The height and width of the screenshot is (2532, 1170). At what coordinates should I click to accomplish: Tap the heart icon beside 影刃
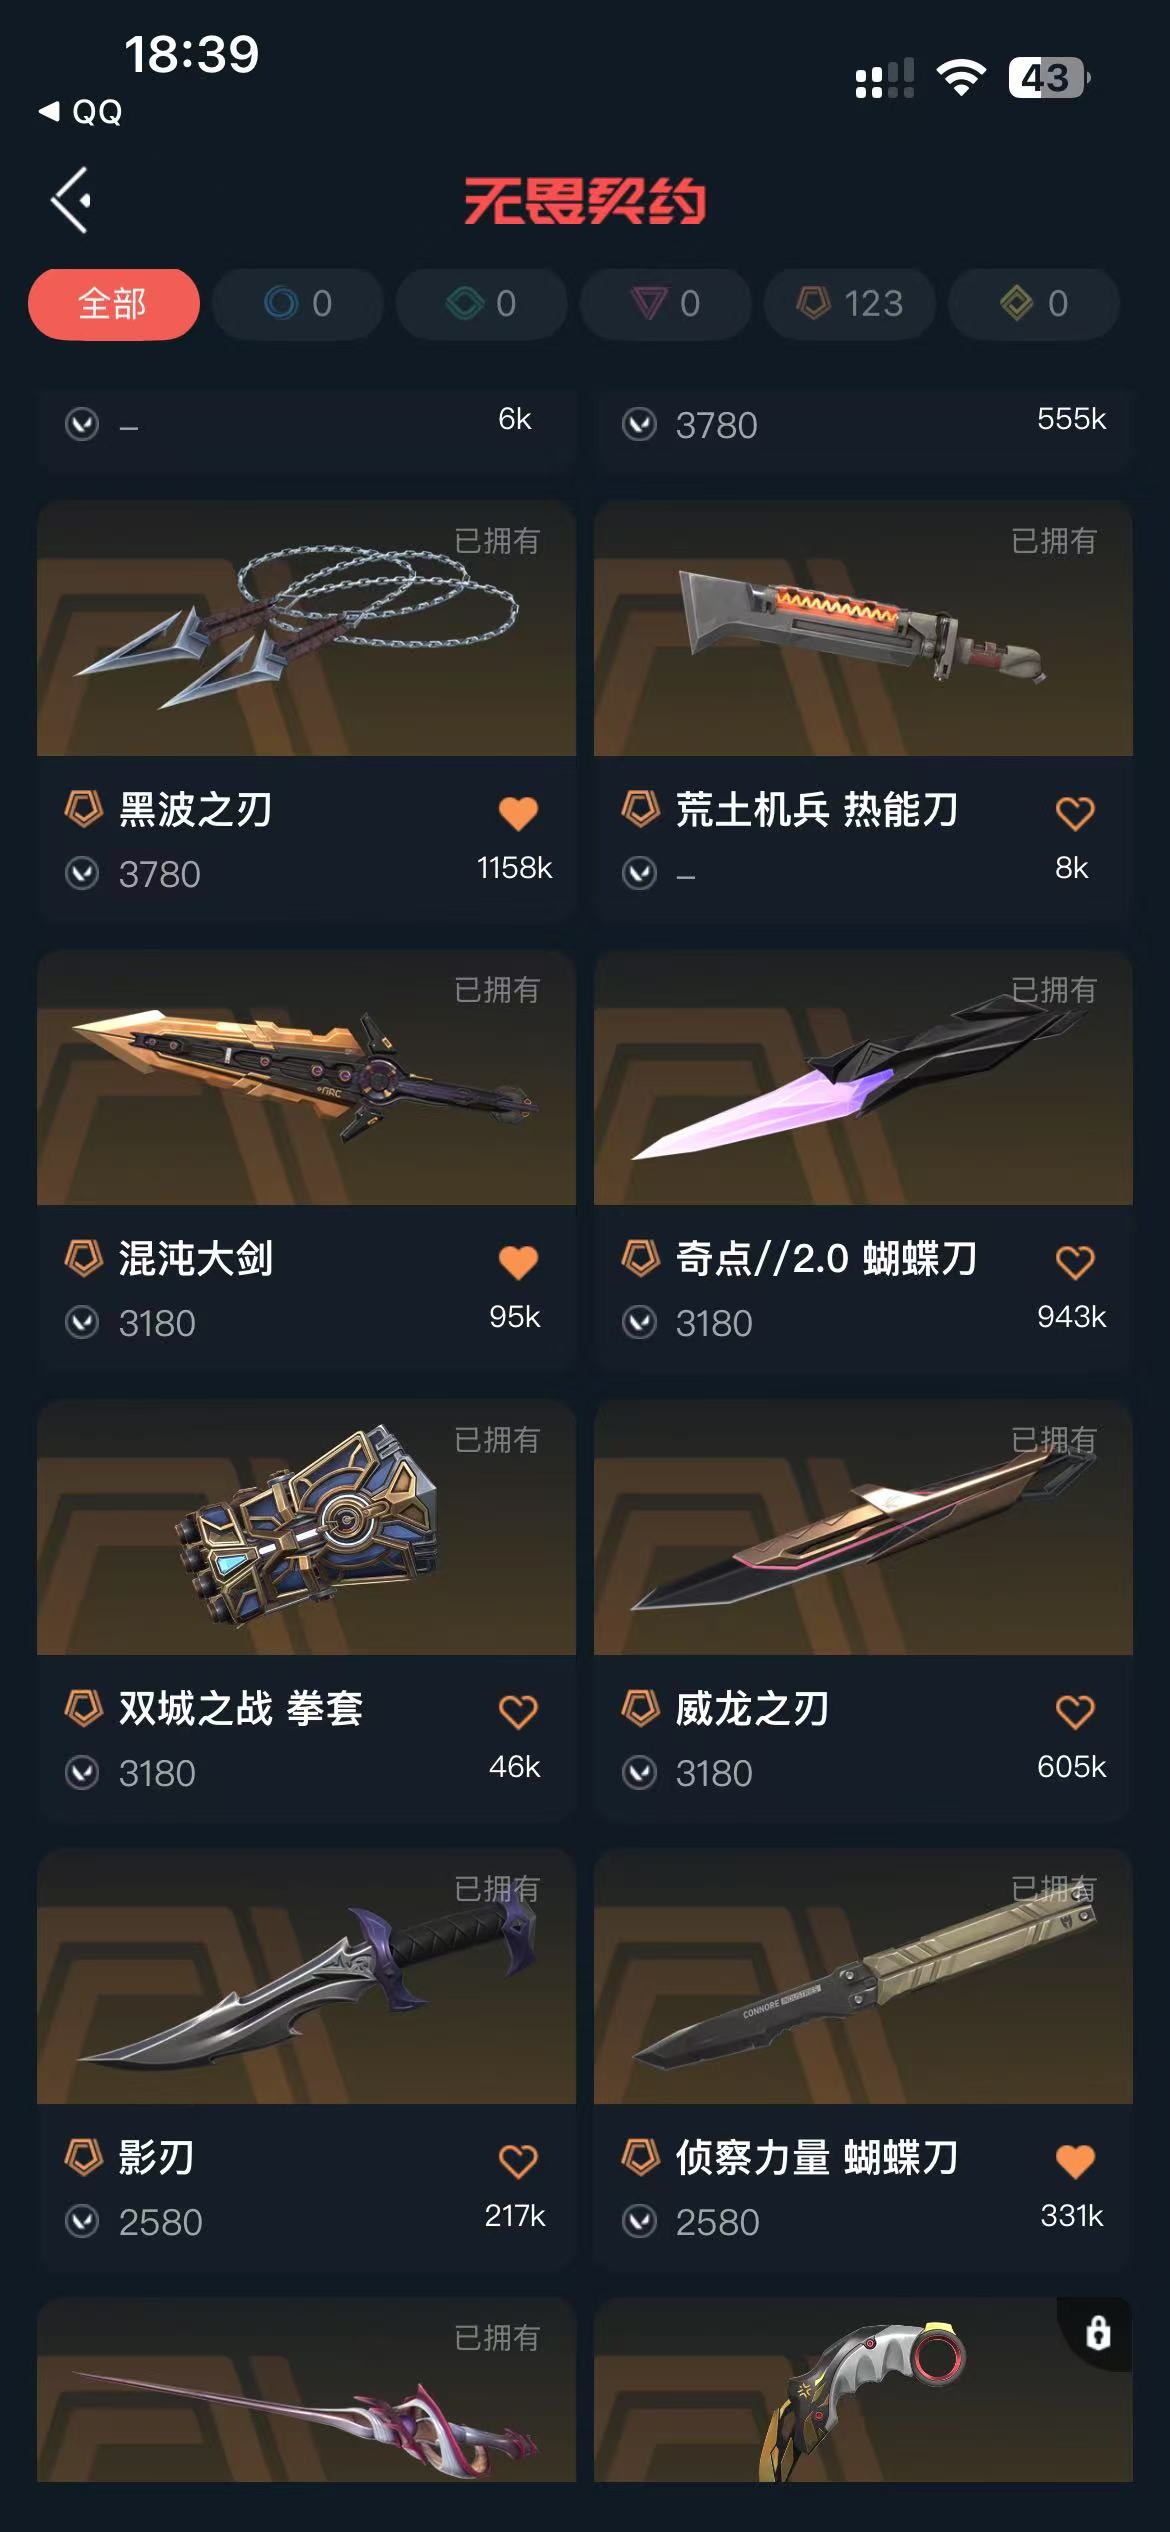tap(518, 2161)
